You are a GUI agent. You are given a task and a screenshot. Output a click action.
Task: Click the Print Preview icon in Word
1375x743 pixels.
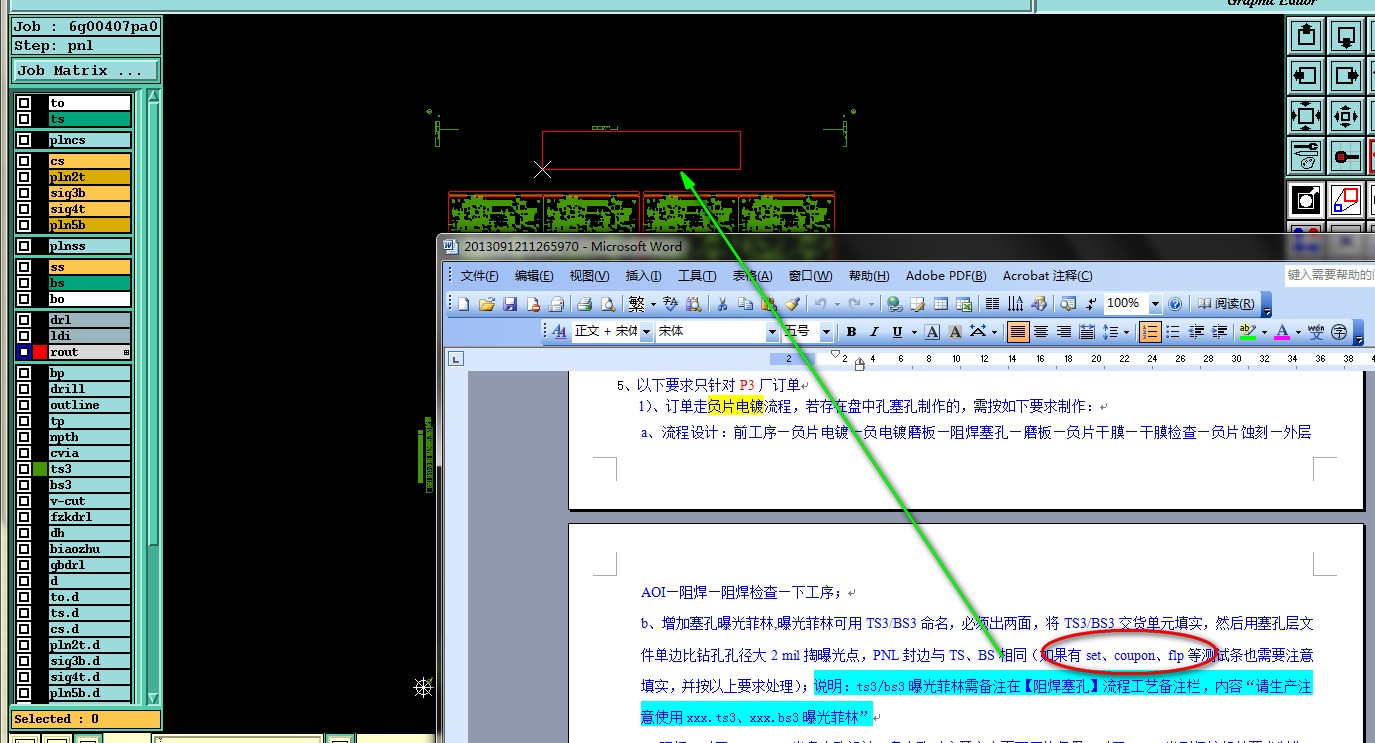click(x=608, y=303)
